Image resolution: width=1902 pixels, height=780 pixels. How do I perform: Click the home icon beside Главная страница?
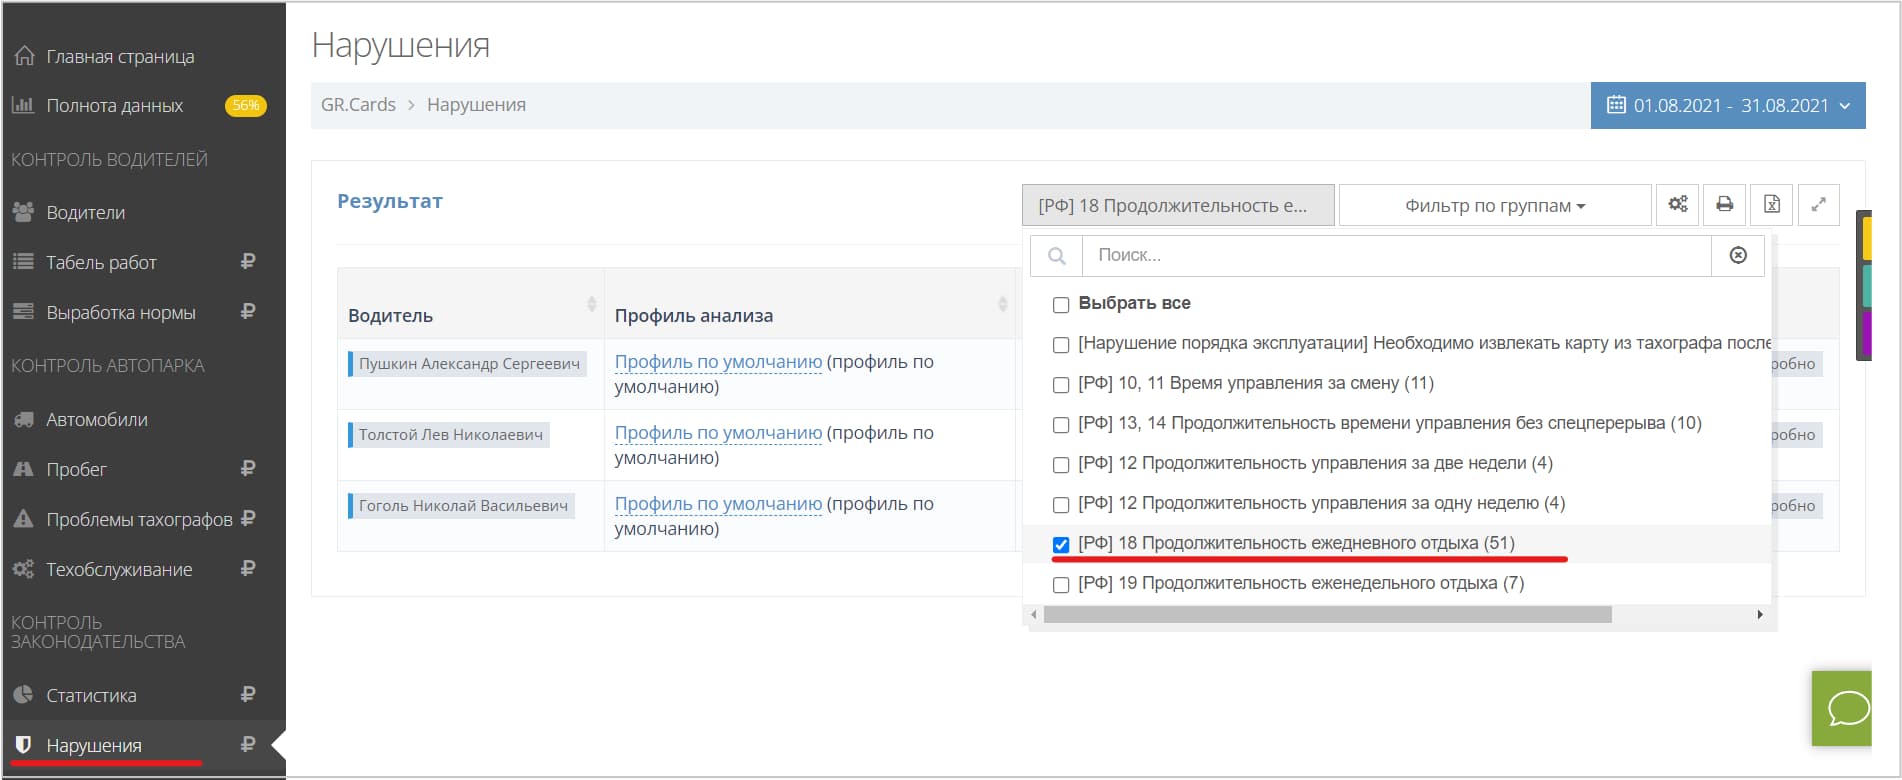(24, 56)
